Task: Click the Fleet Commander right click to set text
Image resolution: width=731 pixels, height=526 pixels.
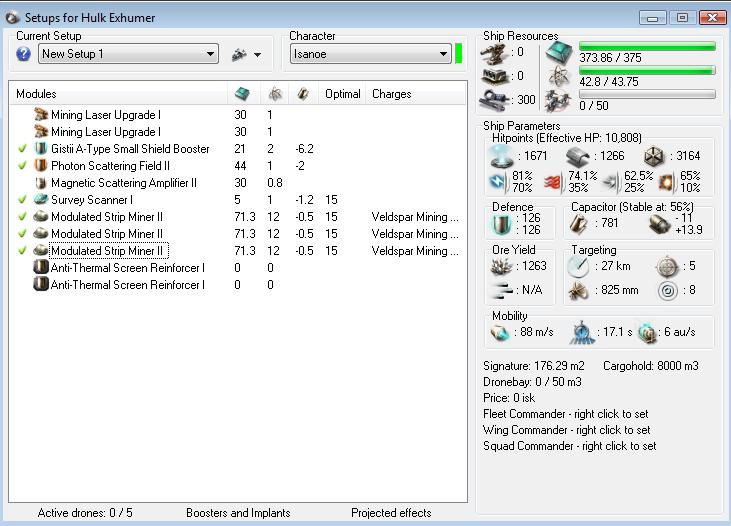Action: click(565, 414)
